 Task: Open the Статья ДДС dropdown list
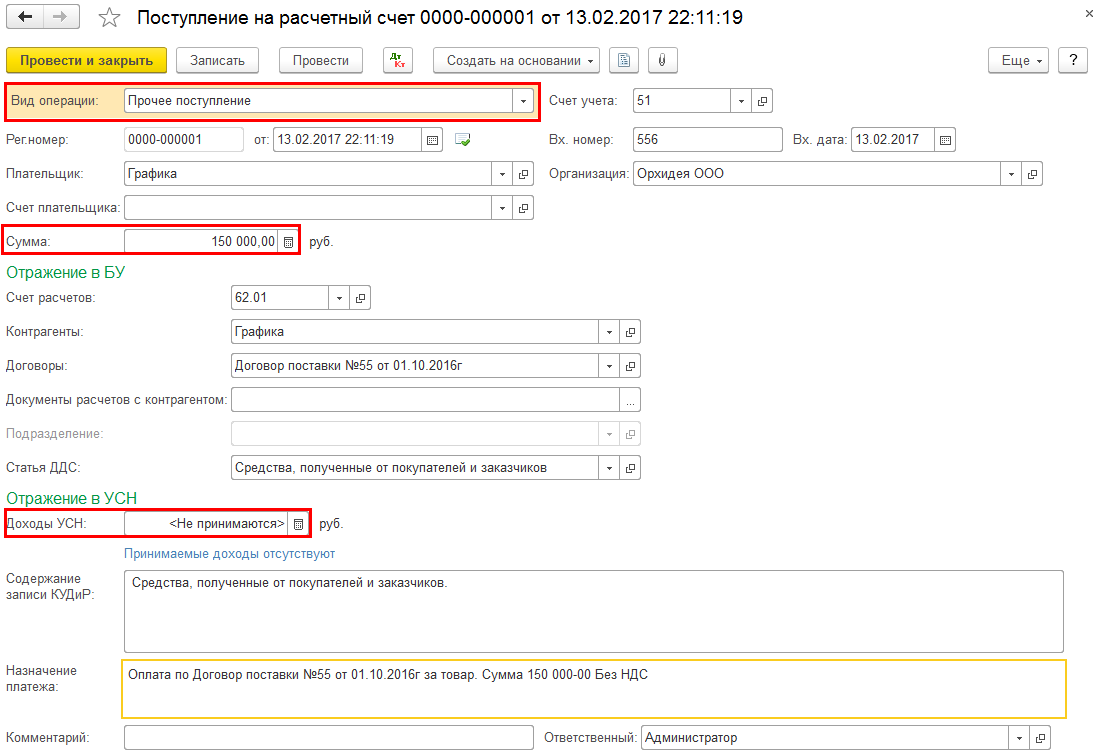pyautogui.click(x=609, y=468)
